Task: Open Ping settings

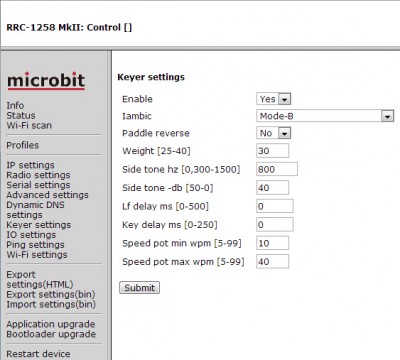Action: [x=35, y=245]
